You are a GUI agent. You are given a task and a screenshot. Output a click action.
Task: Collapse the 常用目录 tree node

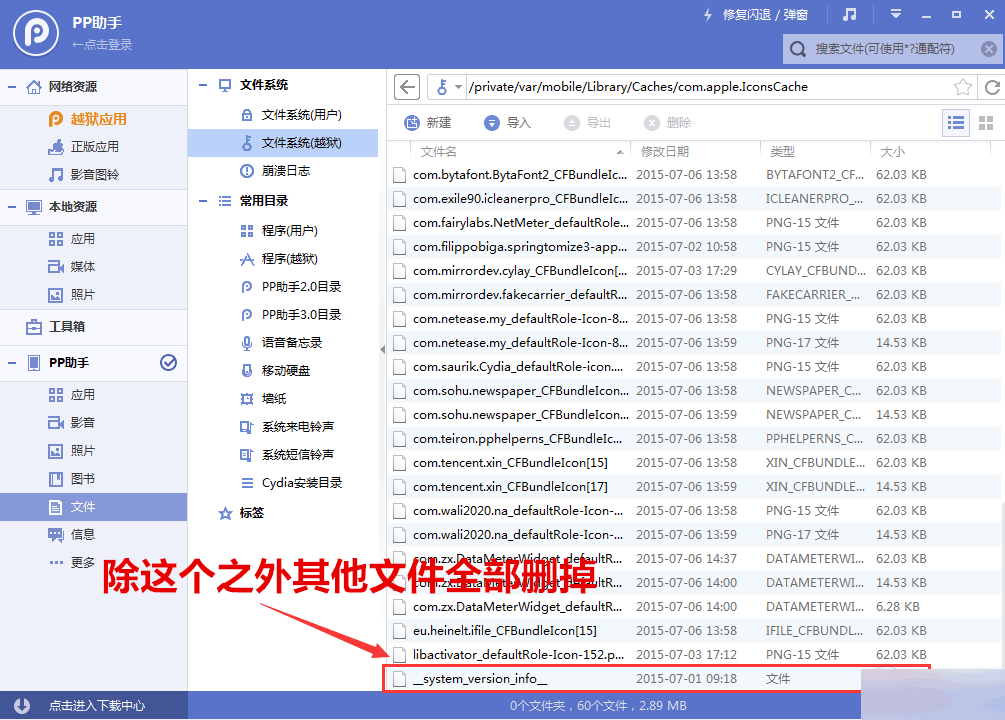click(203, 201)
